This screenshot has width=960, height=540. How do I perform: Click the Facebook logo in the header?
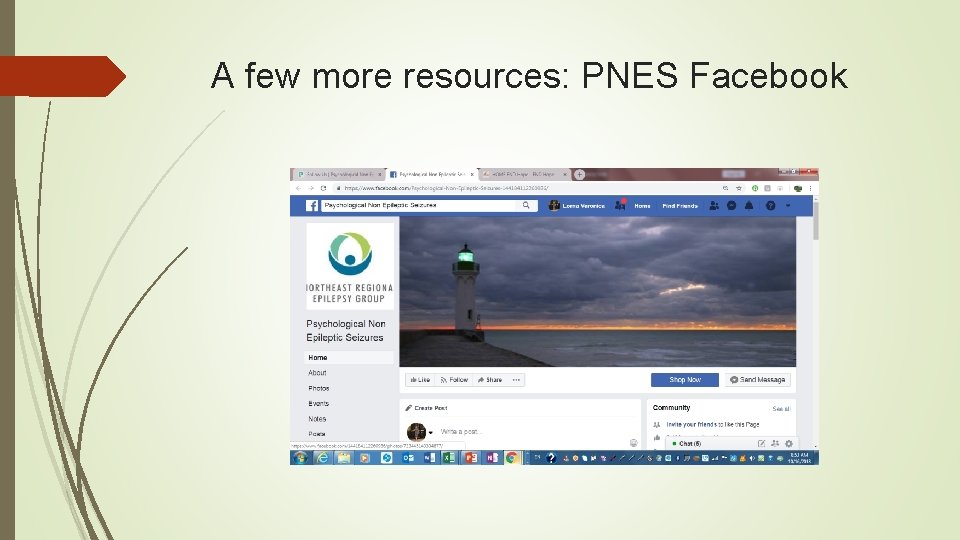pos(312,206)
